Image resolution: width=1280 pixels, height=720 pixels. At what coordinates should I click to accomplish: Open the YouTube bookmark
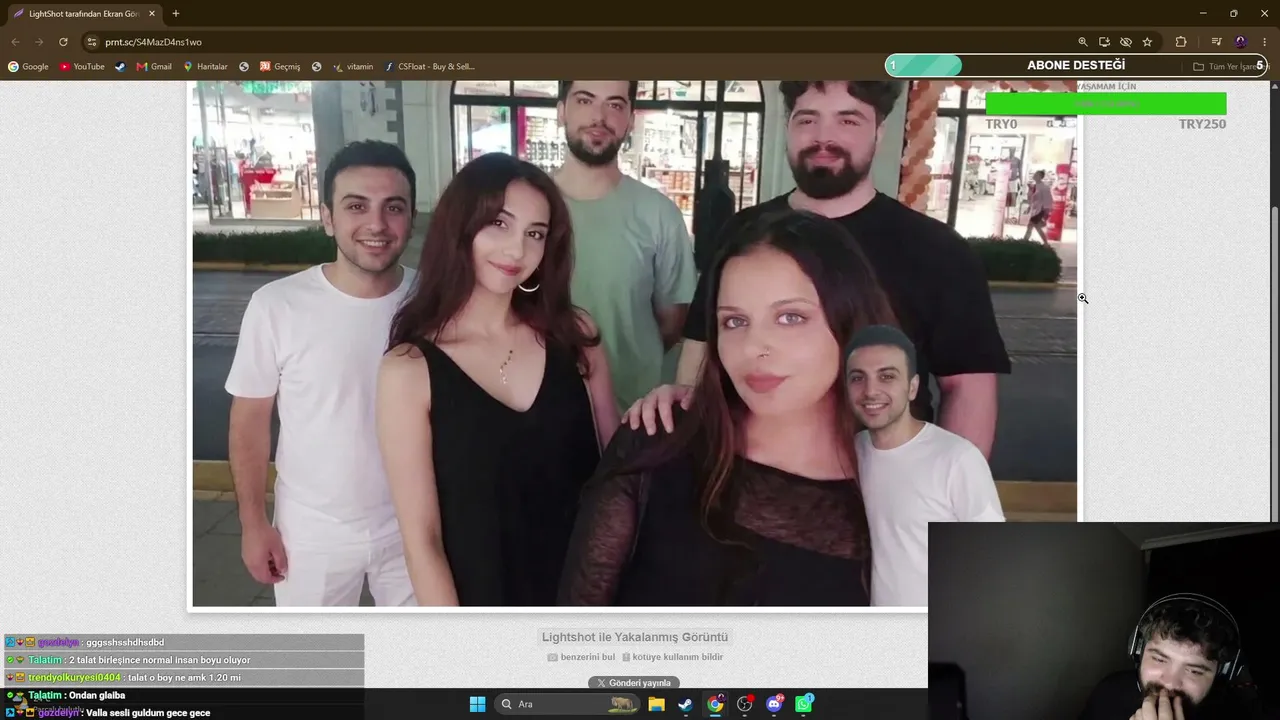pos(82,67)
